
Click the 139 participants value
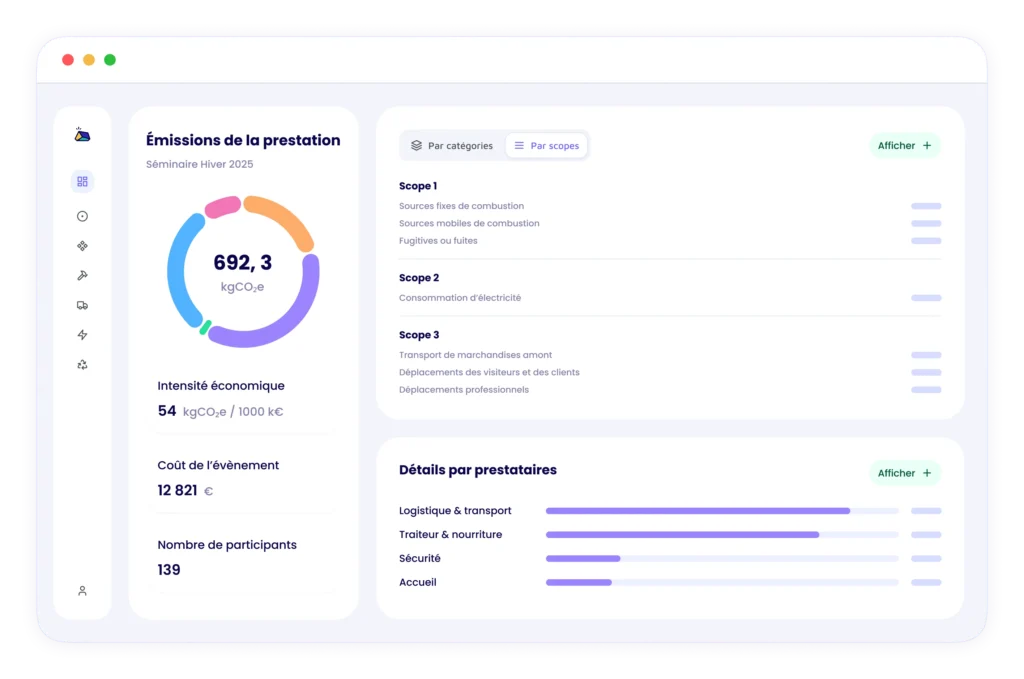click(169, 570)
